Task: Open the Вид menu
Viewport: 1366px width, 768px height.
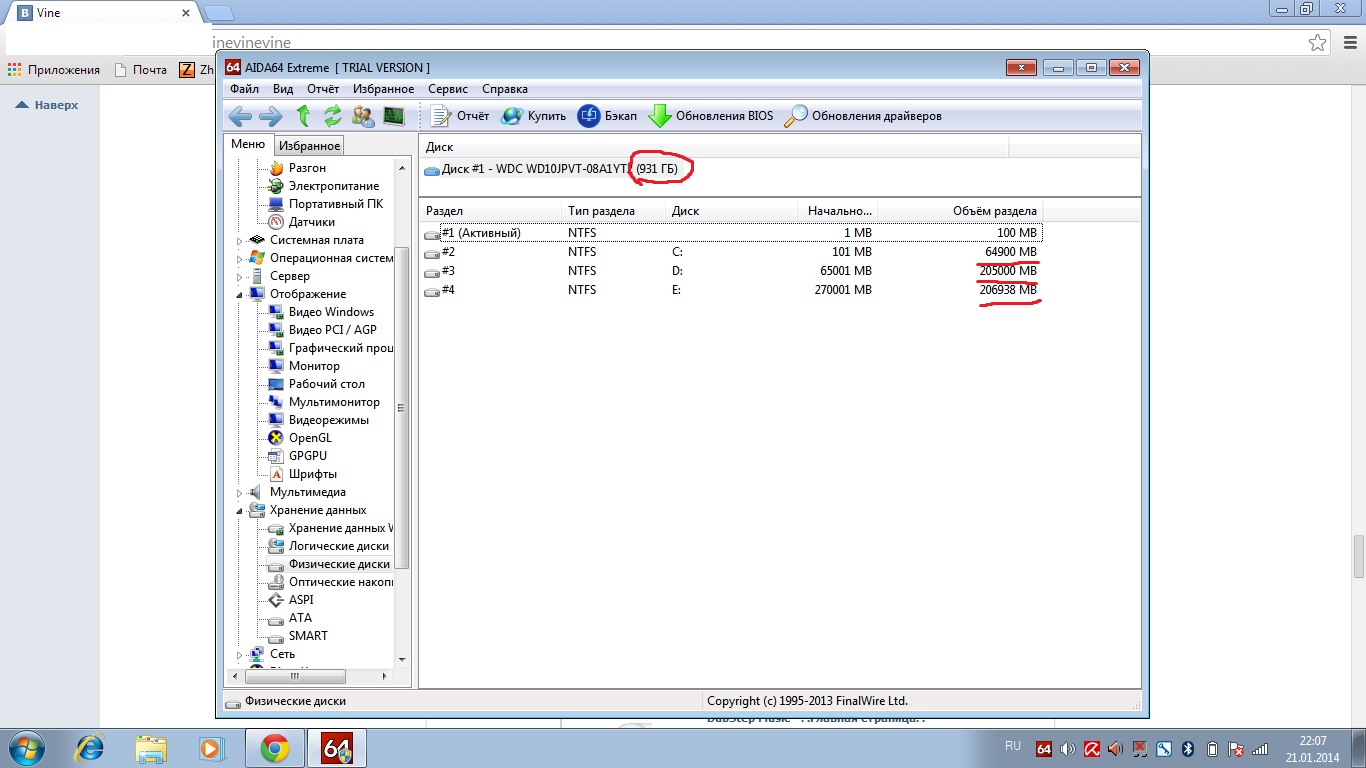Action: tap(283, 89)
